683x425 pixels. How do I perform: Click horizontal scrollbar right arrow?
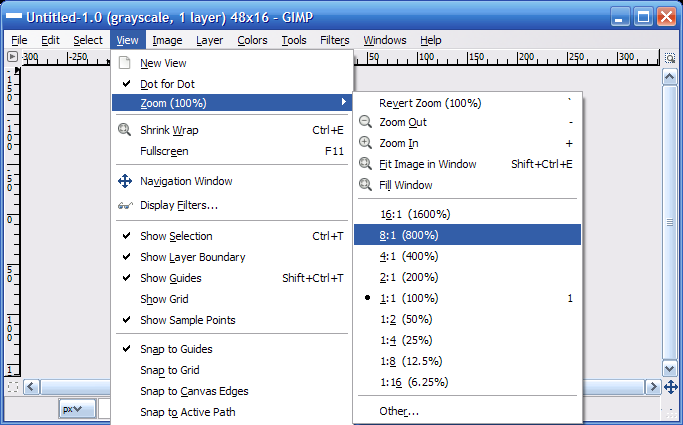coord(653,387)
